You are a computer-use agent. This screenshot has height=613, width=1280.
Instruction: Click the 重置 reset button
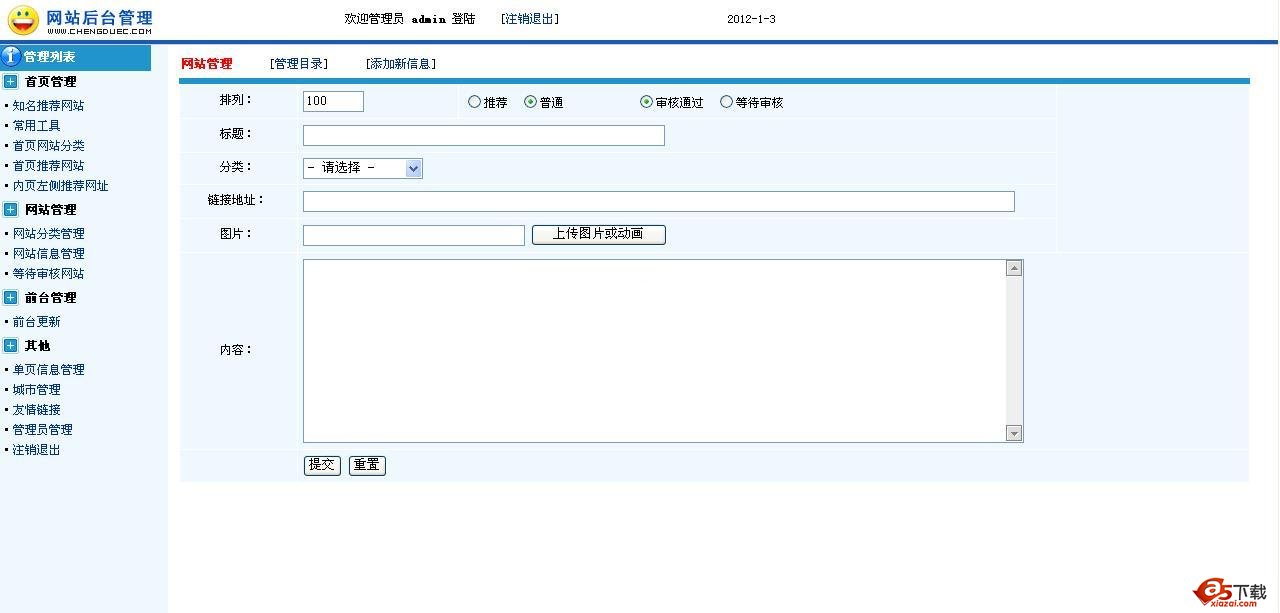click(x=367, y=465)
